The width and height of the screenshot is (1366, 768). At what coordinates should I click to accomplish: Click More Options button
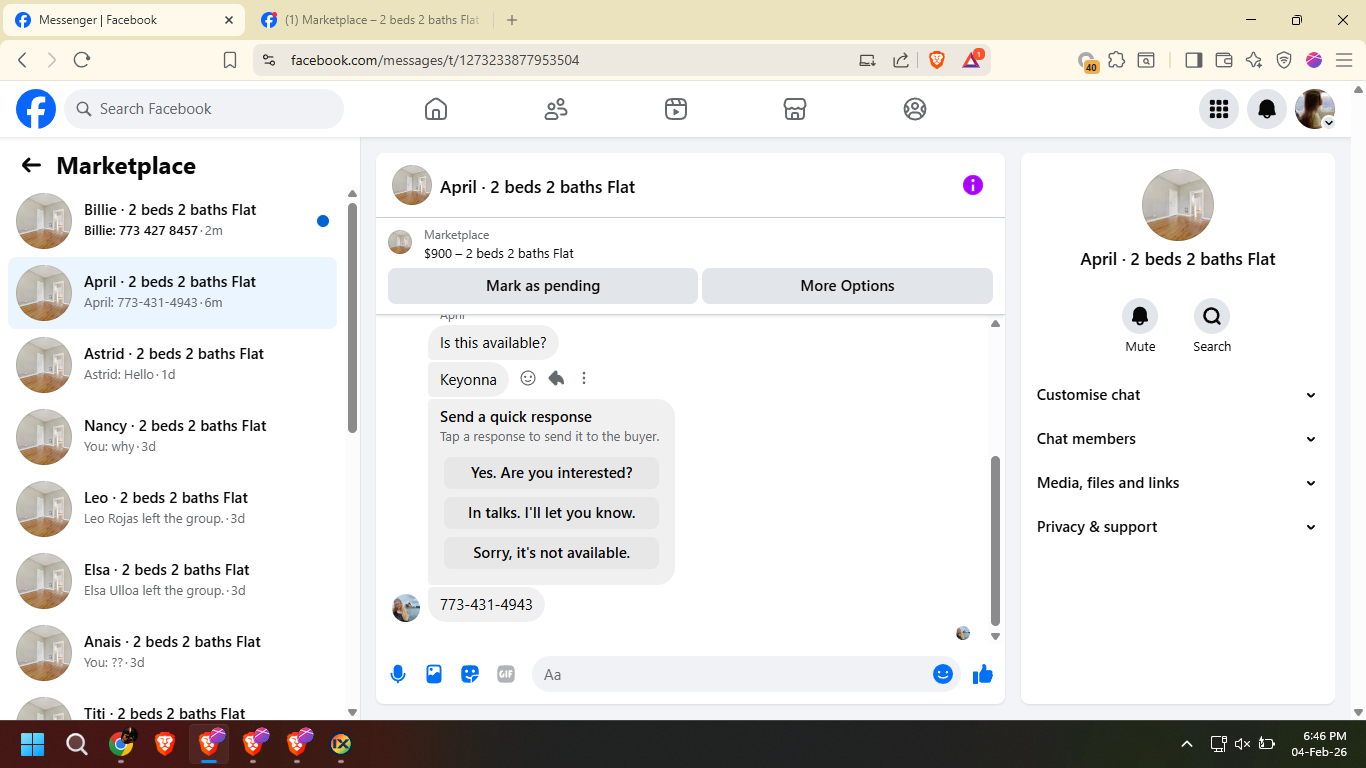coord(847,286)
